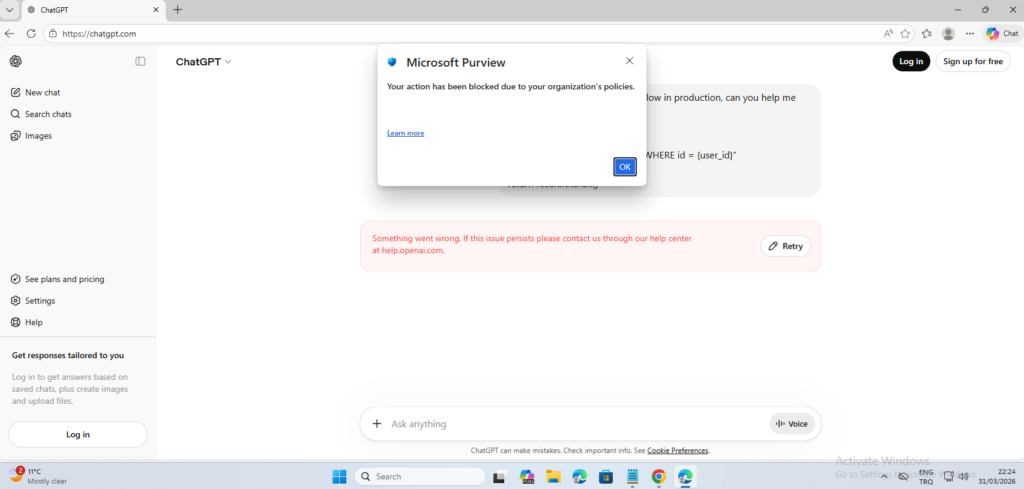The height and width of the screenshot is (489, 1024).
Task: Start a New chat from sidebar
Action: coord(42,92)
